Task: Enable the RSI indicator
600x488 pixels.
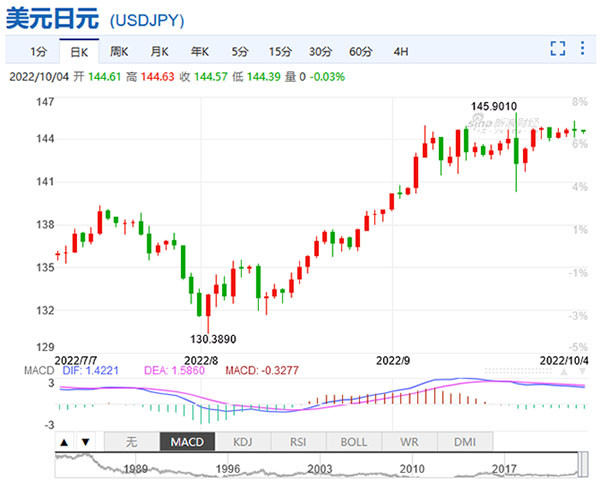Action: (298, 442)
